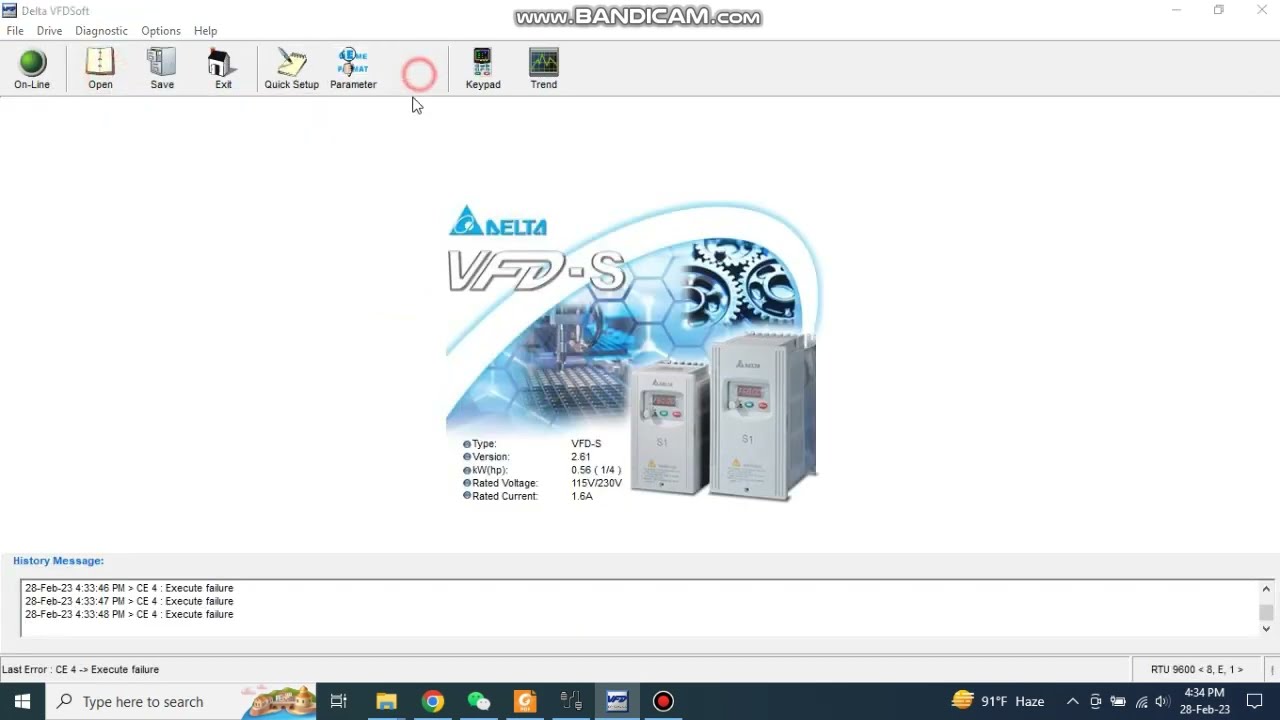Open the Keypad tool

point(483,69)
